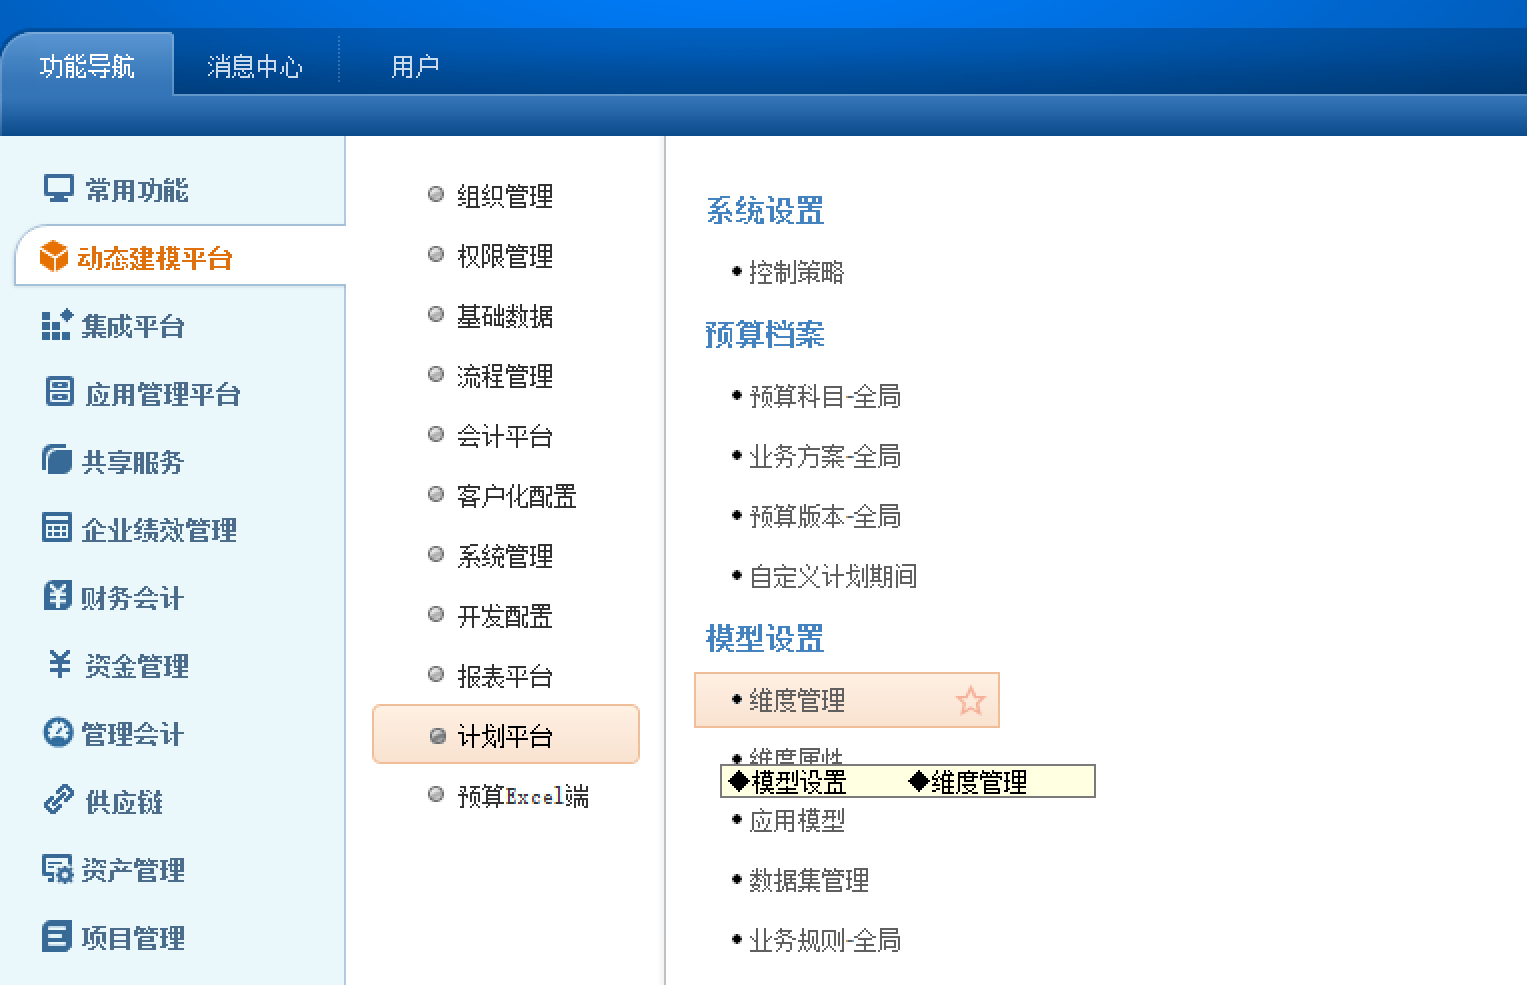The image size is (1527, 985).
Task: Click the chain link icon beside 供应链
Action: point(59,800)
